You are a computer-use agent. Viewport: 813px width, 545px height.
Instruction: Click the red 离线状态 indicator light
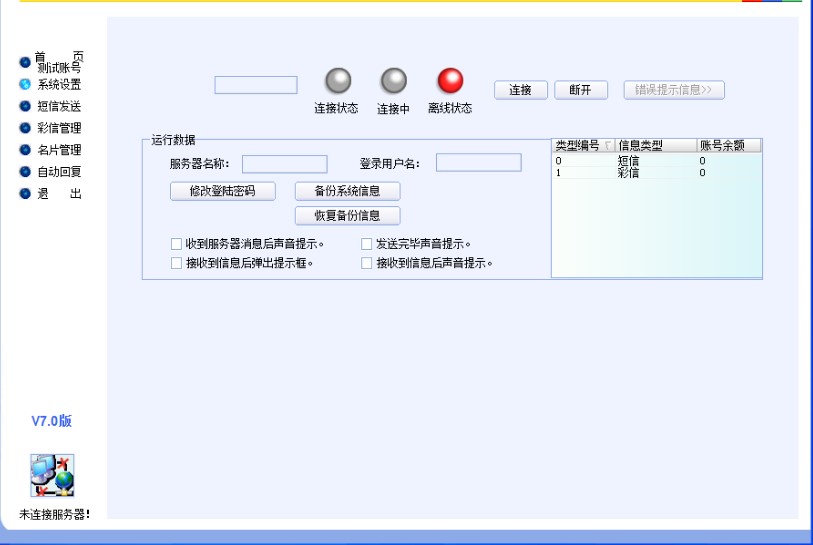point(450,80)
